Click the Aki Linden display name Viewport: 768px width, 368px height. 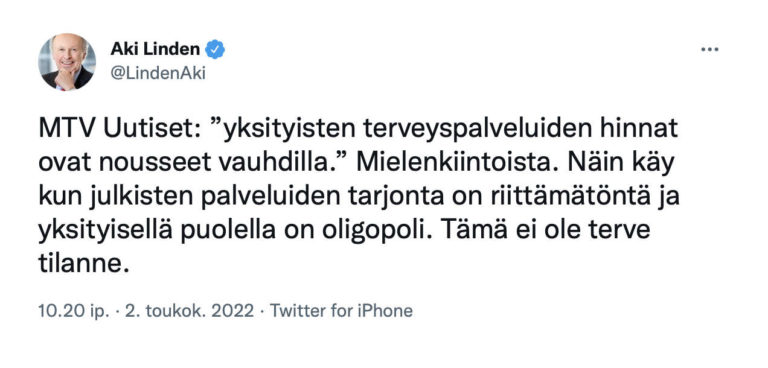point(155,49)
